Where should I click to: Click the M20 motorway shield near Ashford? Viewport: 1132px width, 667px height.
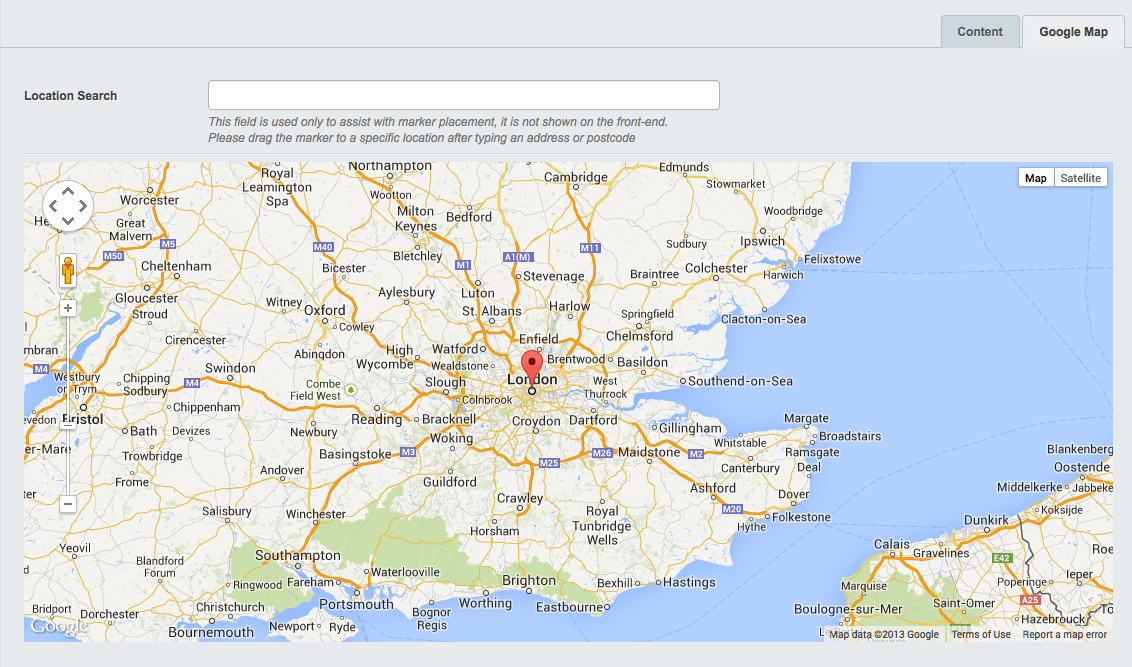(x=732, y=509)
